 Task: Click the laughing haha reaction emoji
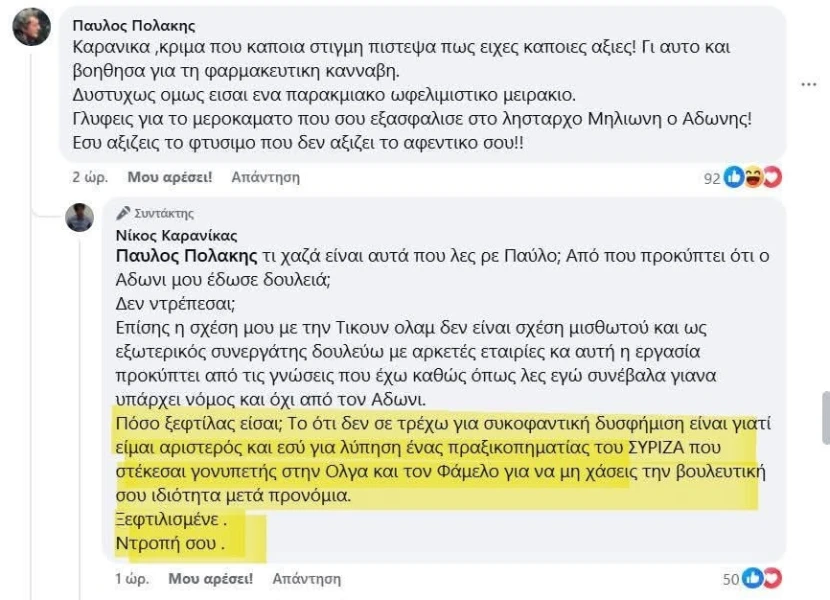(x=753, y=177)
